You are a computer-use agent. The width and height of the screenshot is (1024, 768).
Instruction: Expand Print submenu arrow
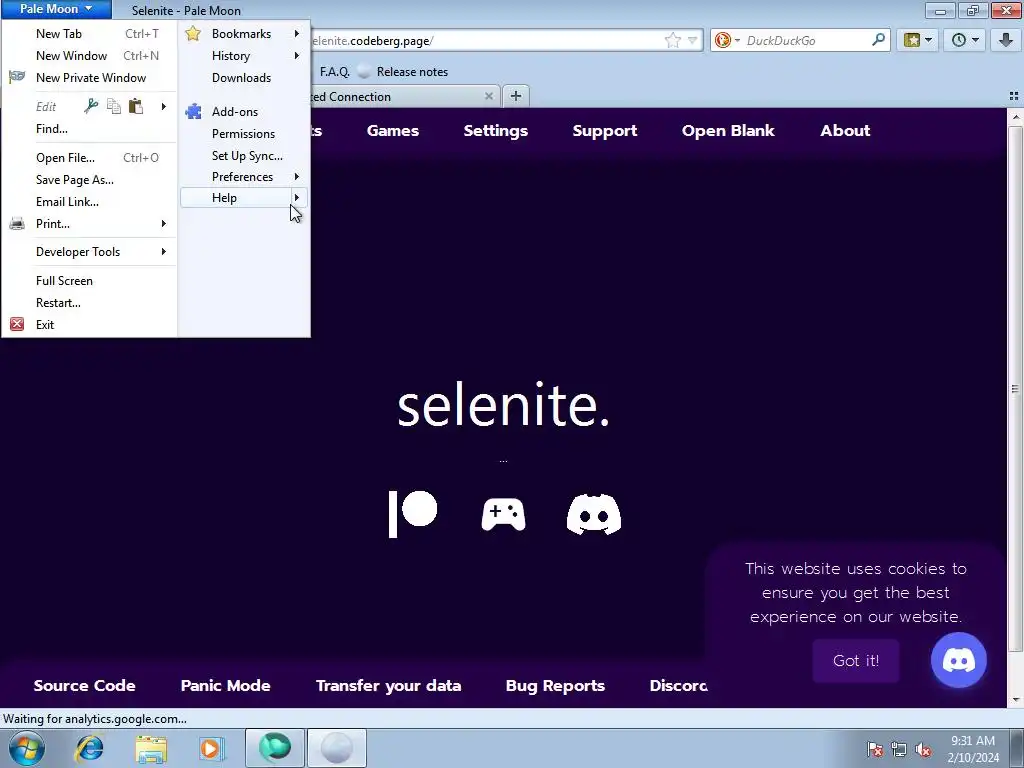tap(163, 223)
